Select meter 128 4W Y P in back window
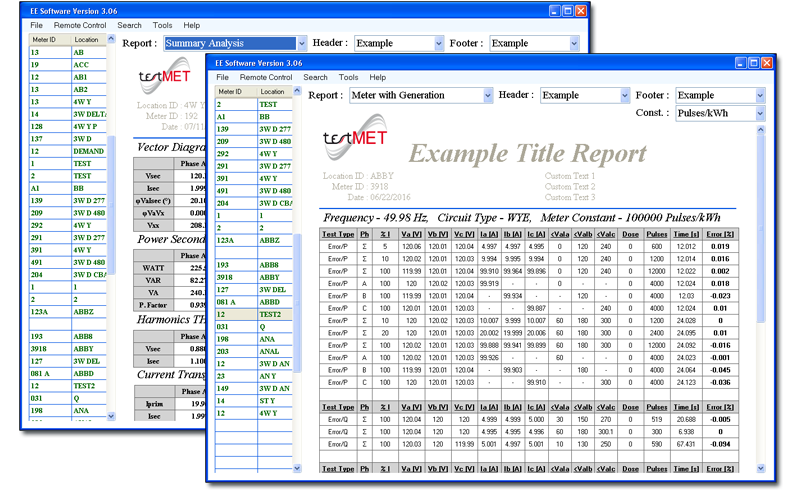Screen dimensions: 800x492 [68, 127]
